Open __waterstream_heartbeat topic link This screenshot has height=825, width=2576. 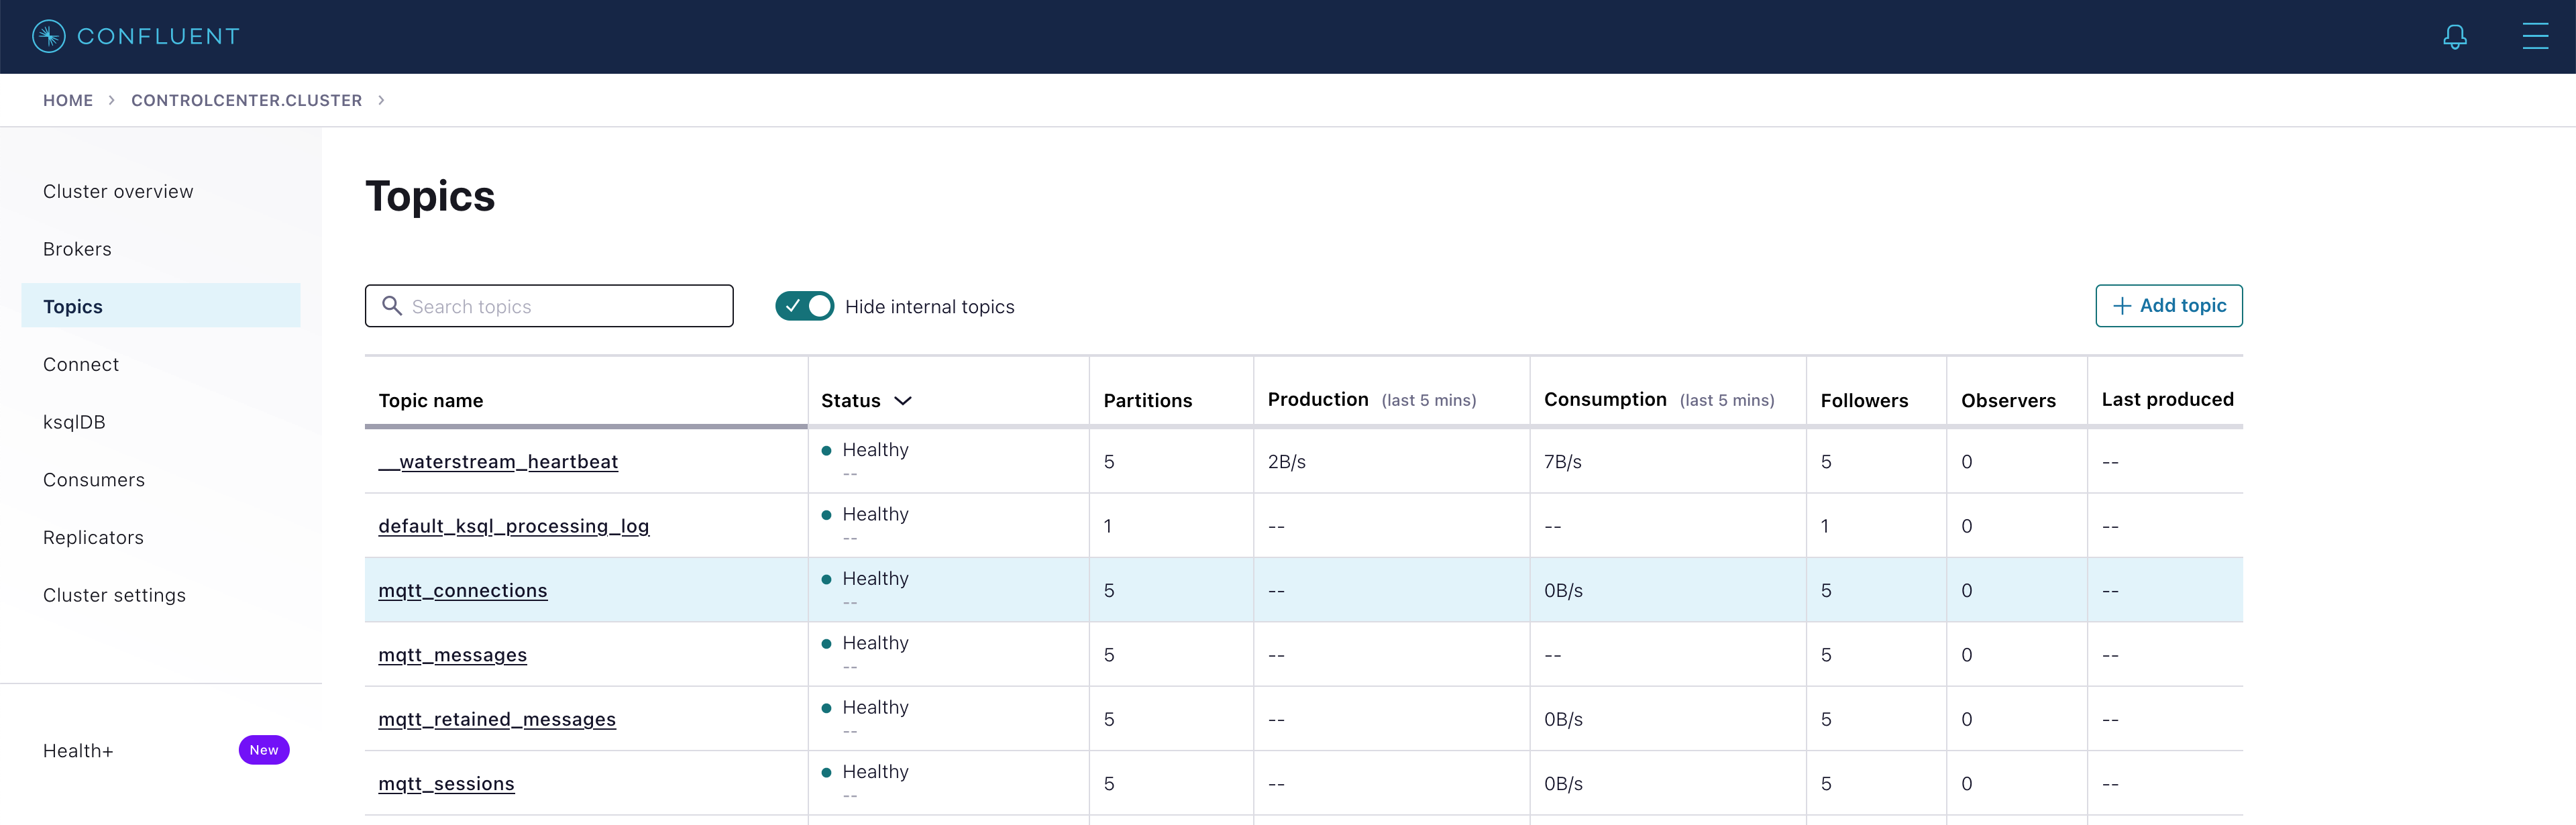(x=498, y=462)
